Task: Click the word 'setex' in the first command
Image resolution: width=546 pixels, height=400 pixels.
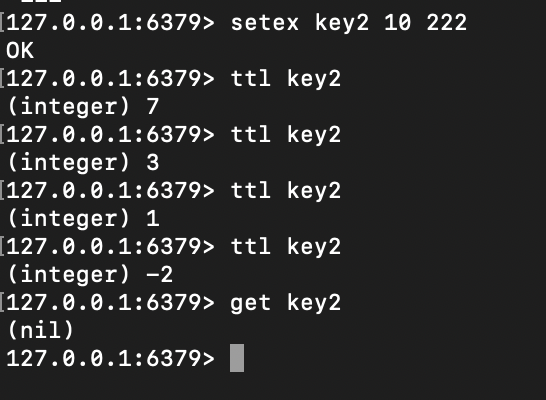Action: coord(265,23)
